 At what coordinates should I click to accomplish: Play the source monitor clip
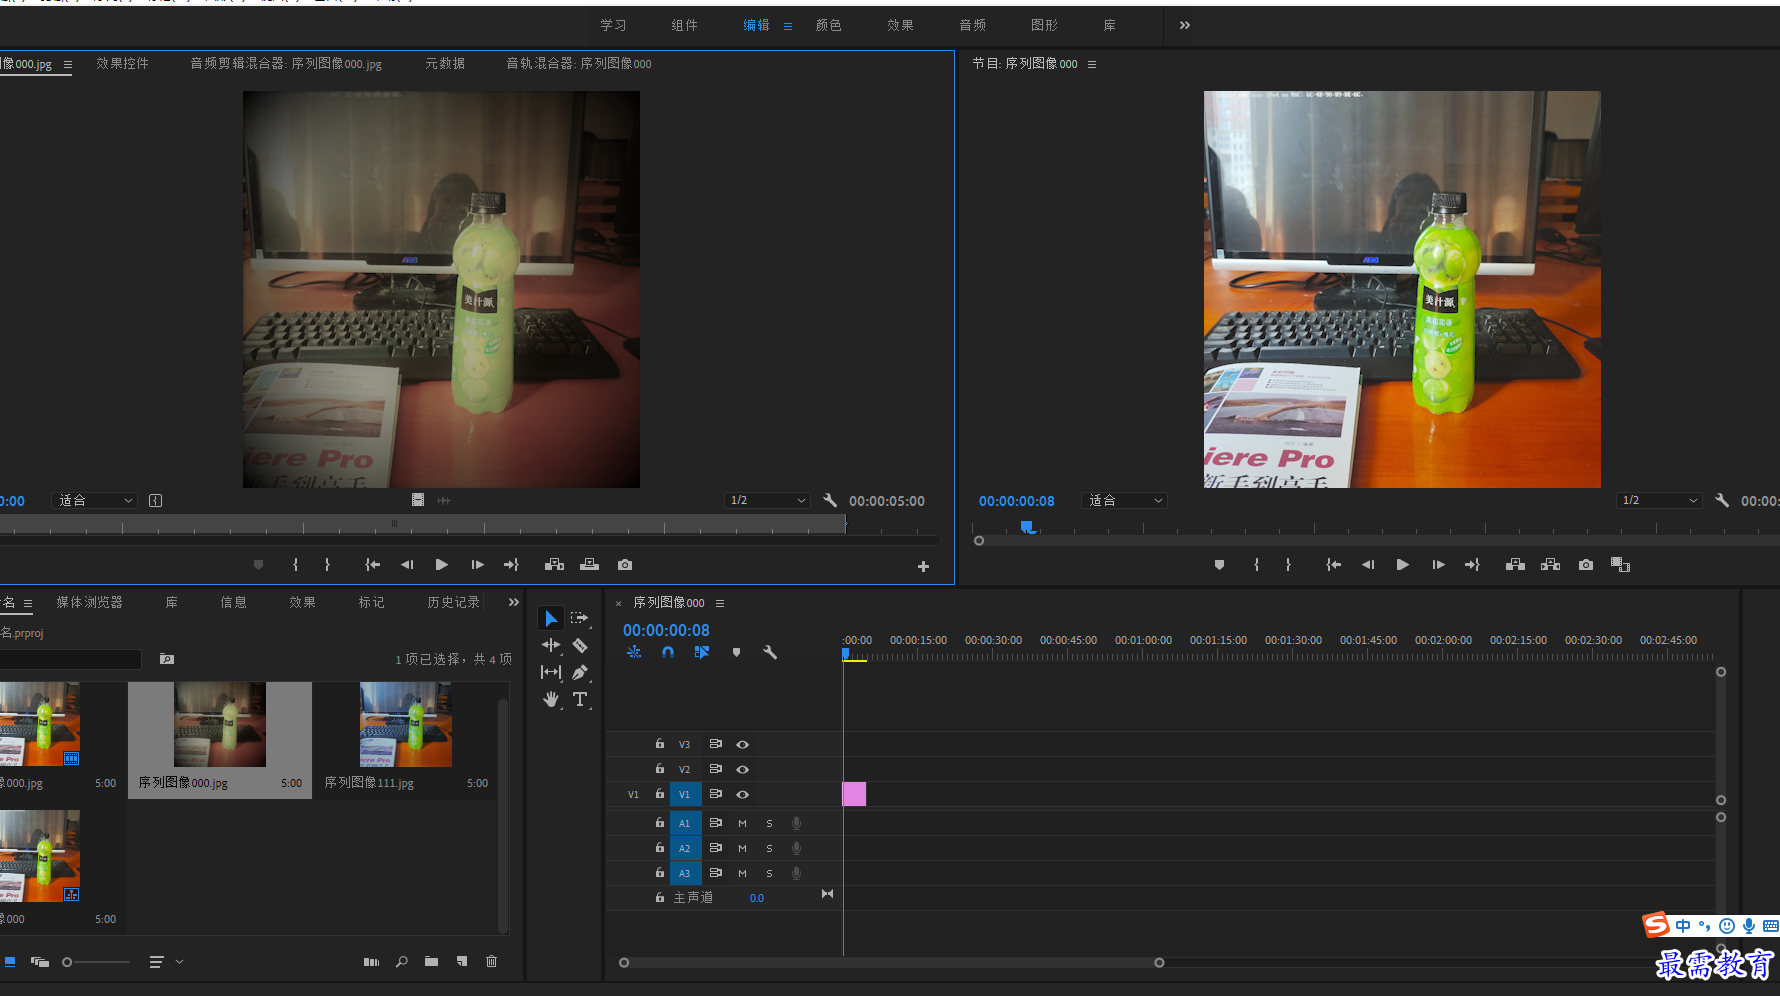(x=441, y=565)
